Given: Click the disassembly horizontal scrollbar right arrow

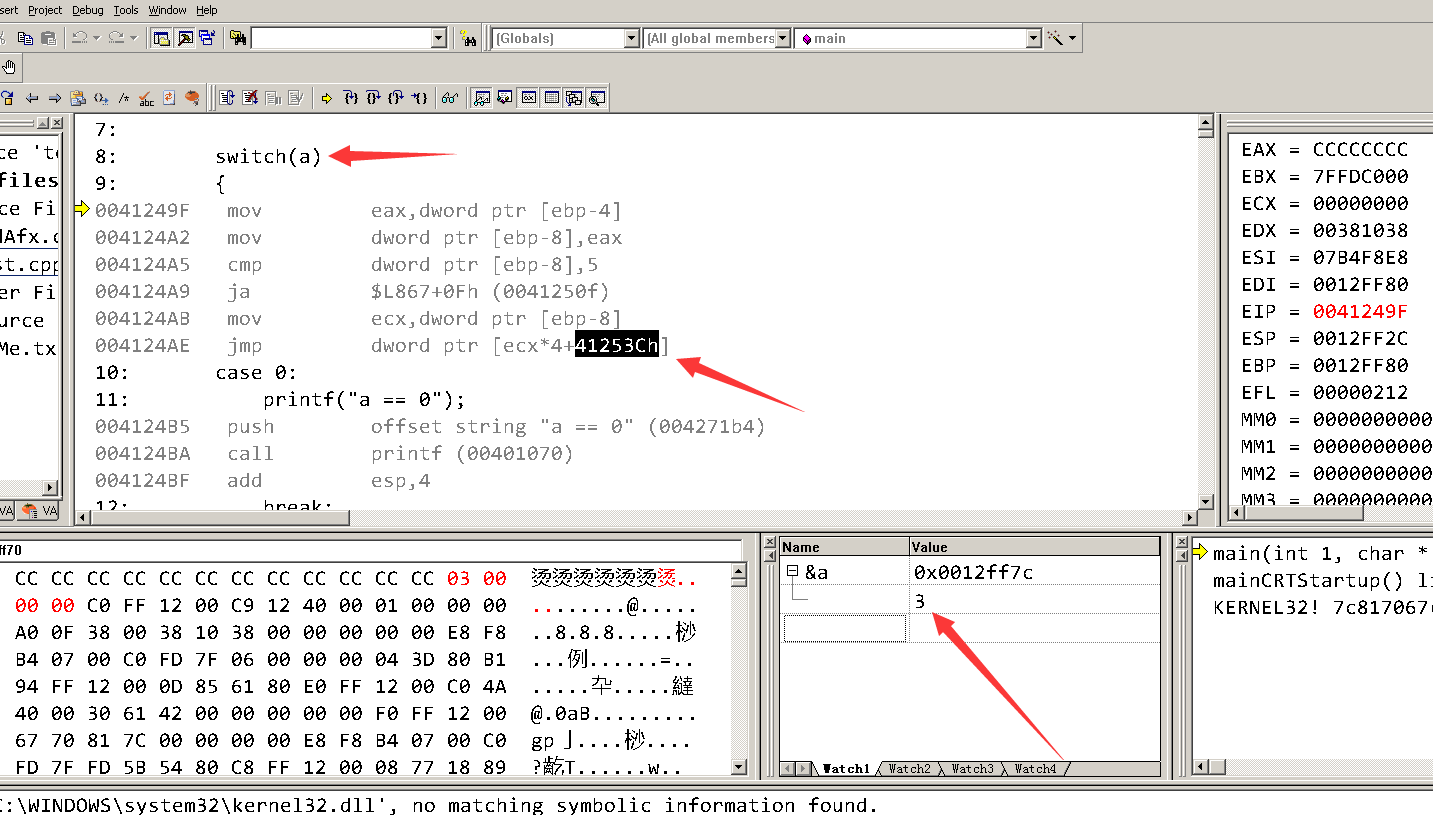Looking at the screenshot, I should 1190,518.
